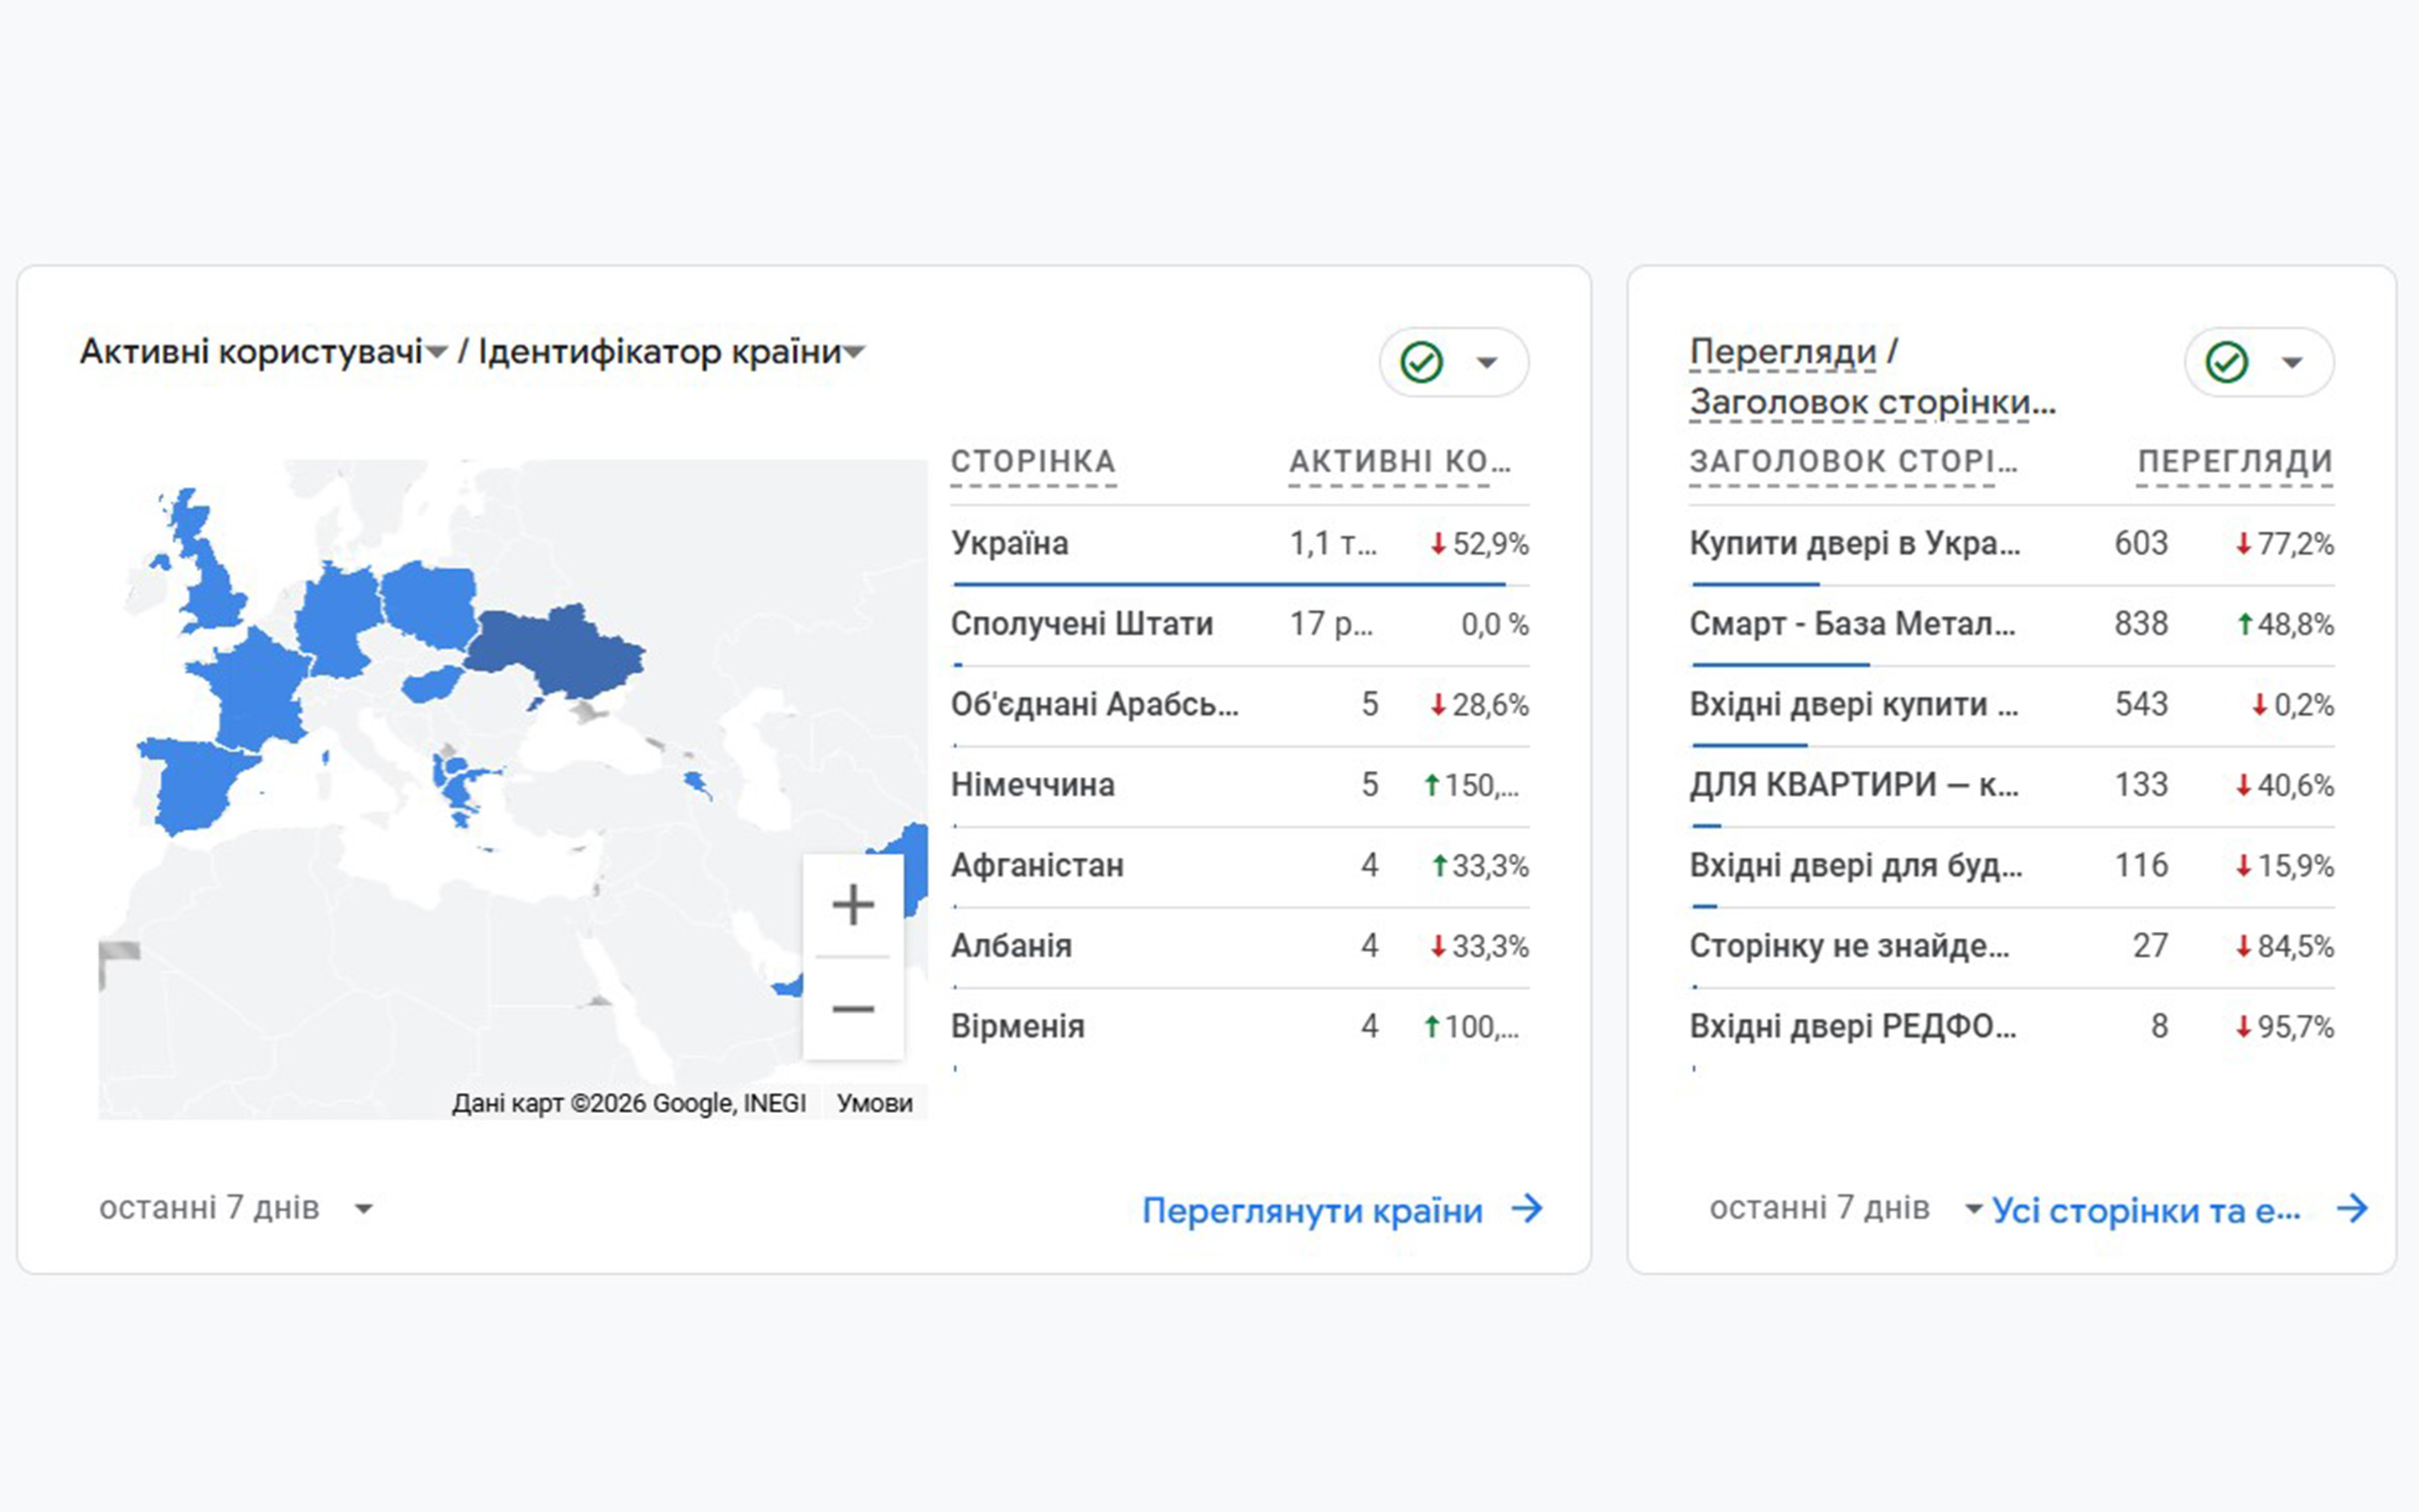Click Ukraine's dark blue shape on the map

coord(560,652)
